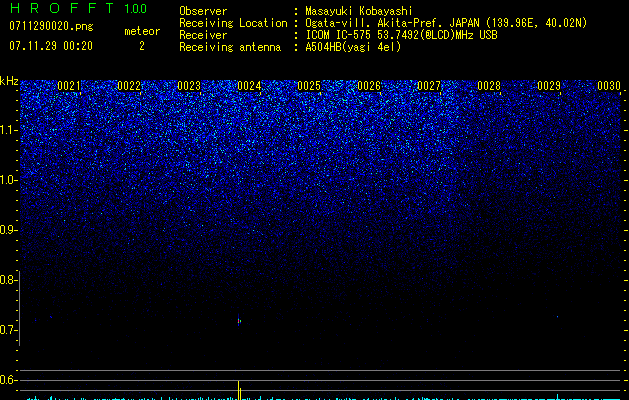The height and width of the screenshot is (400, 629).
Task: Click the timestamp 07.11.29 00:20
Action: point(51,46)
